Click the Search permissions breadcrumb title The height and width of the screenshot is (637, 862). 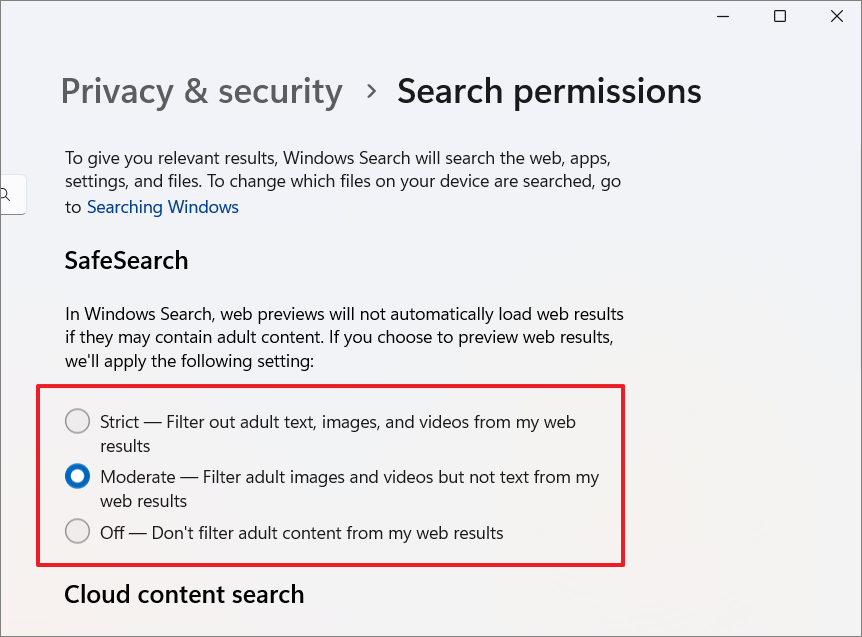[549, 90]
